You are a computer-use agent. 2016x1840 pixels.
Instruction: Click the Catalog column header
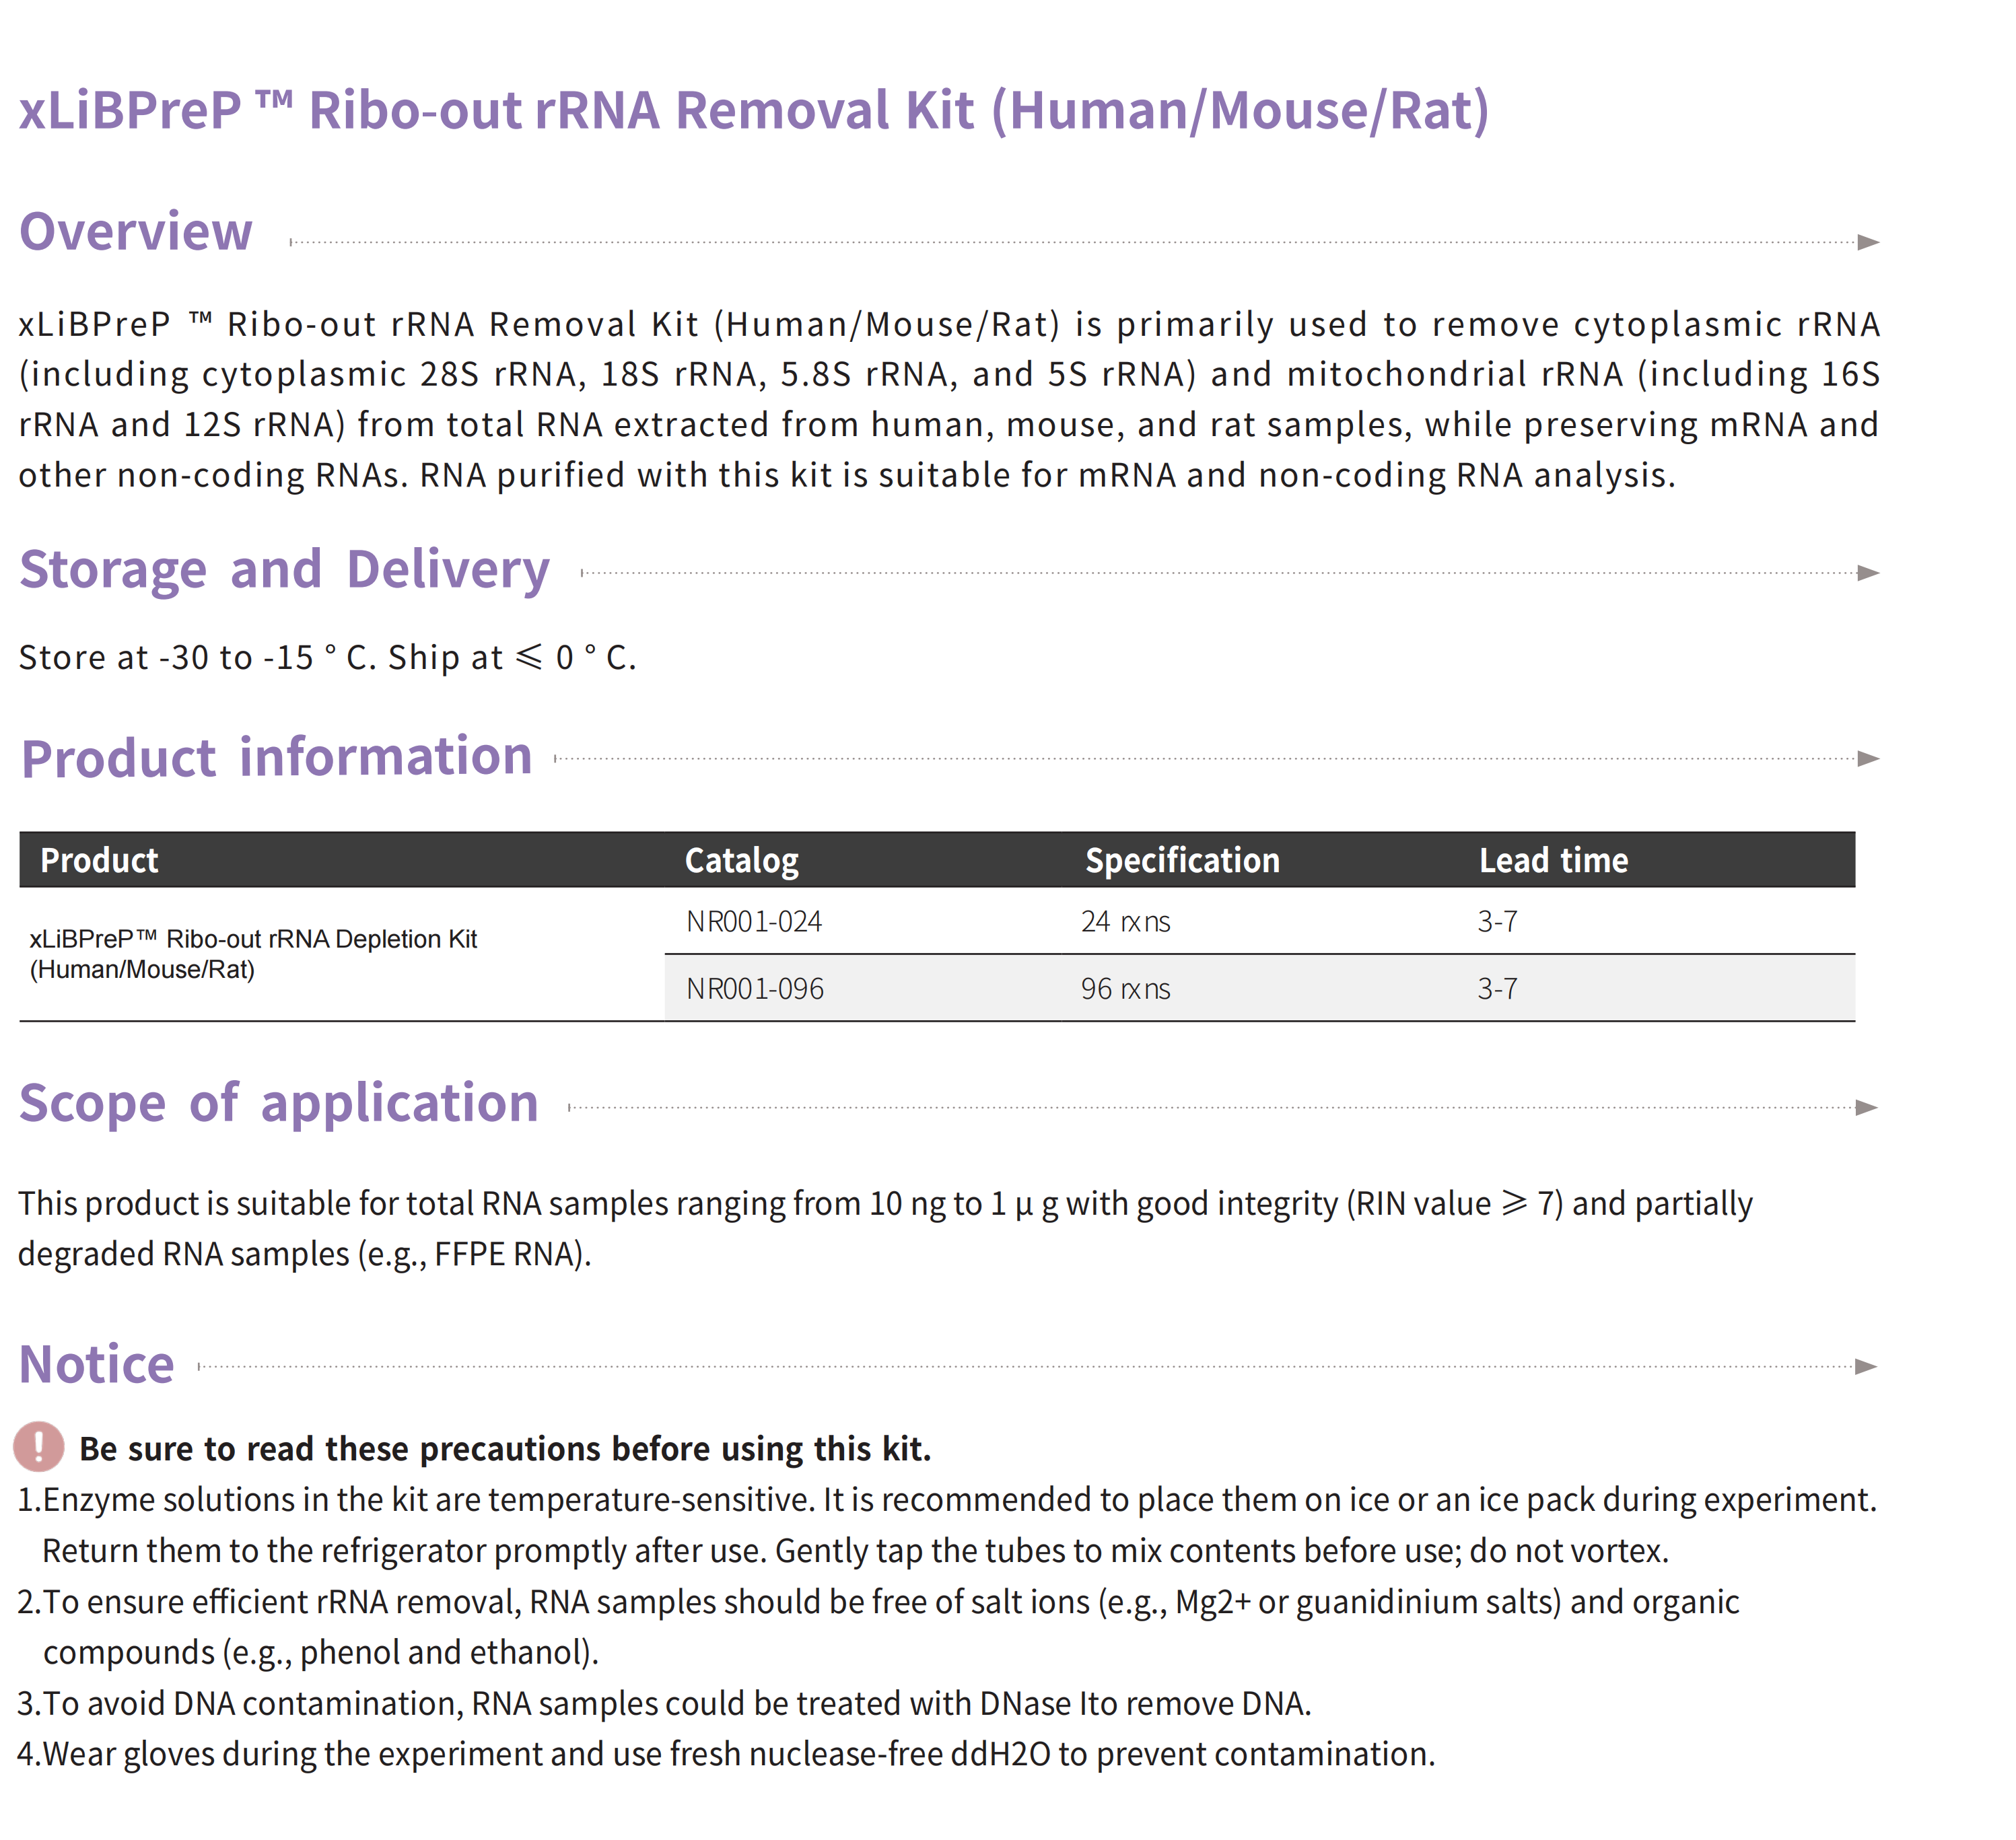point(741,860)
